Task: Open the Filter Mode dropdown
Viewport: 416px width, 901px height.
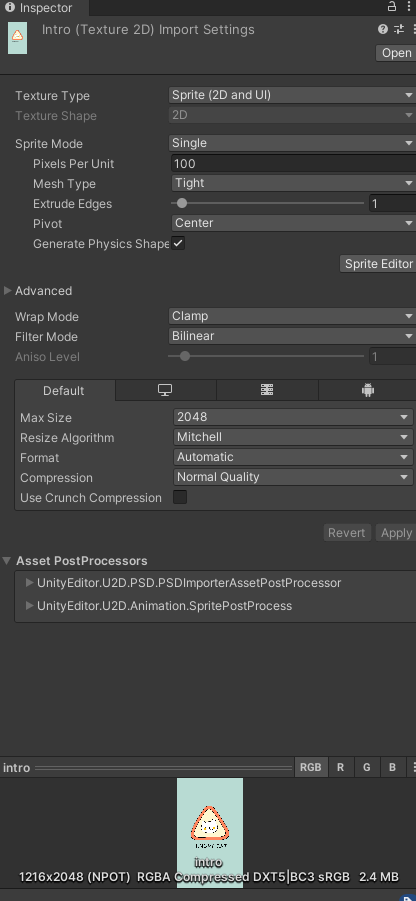Action: click(x=292, y=336)
